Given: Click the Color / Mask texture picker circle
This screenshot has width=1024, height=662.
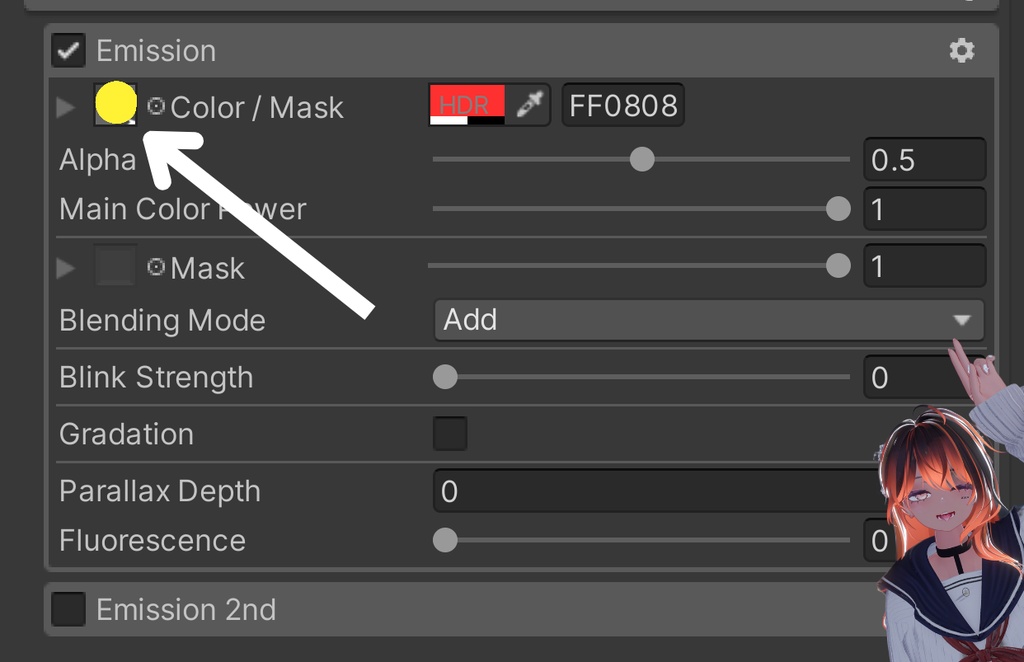Looking at the screenshot, I should [x=156, y=106].
